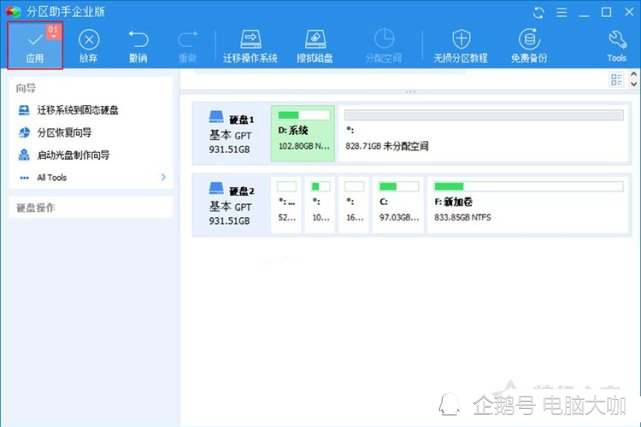Click the scroll up arrow at top right
Image resolution: width=641 pixels, height=427 pixels.
click(634, 74)
